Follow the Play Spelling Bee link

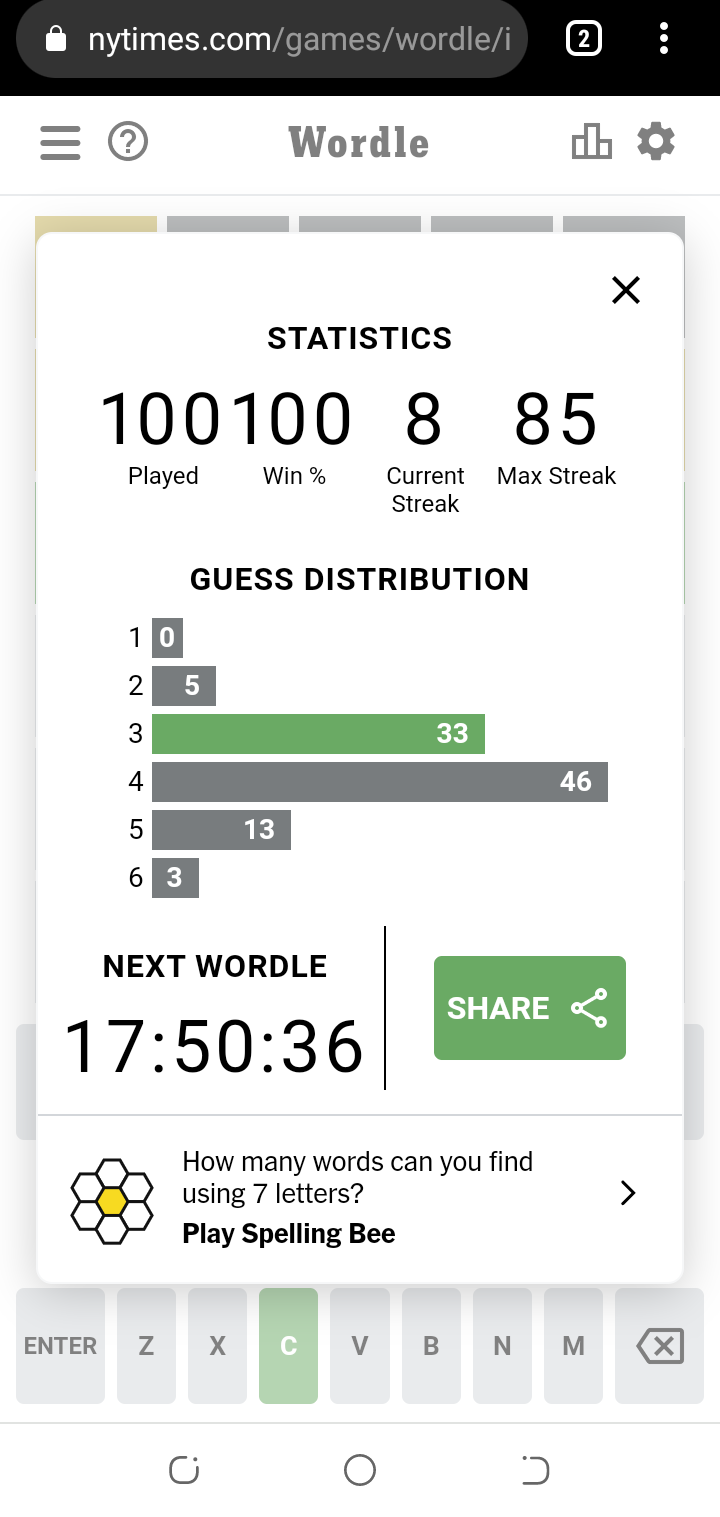pos(289,1233)
